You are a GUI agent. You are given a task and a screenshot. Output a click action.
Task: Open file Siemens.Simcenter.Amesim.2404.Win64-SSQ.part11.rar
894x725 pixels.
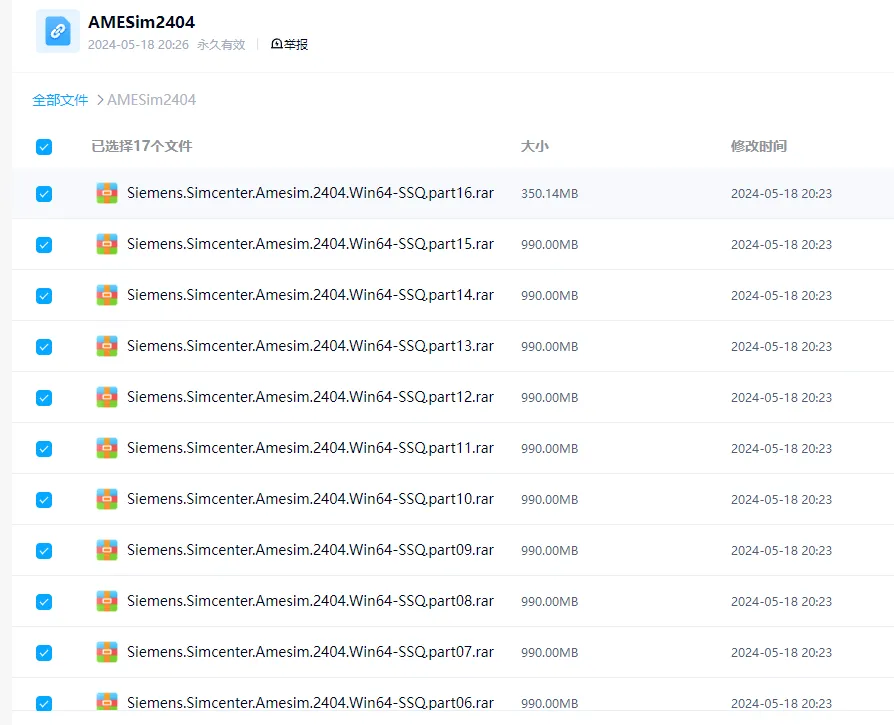tap(310, 448)
